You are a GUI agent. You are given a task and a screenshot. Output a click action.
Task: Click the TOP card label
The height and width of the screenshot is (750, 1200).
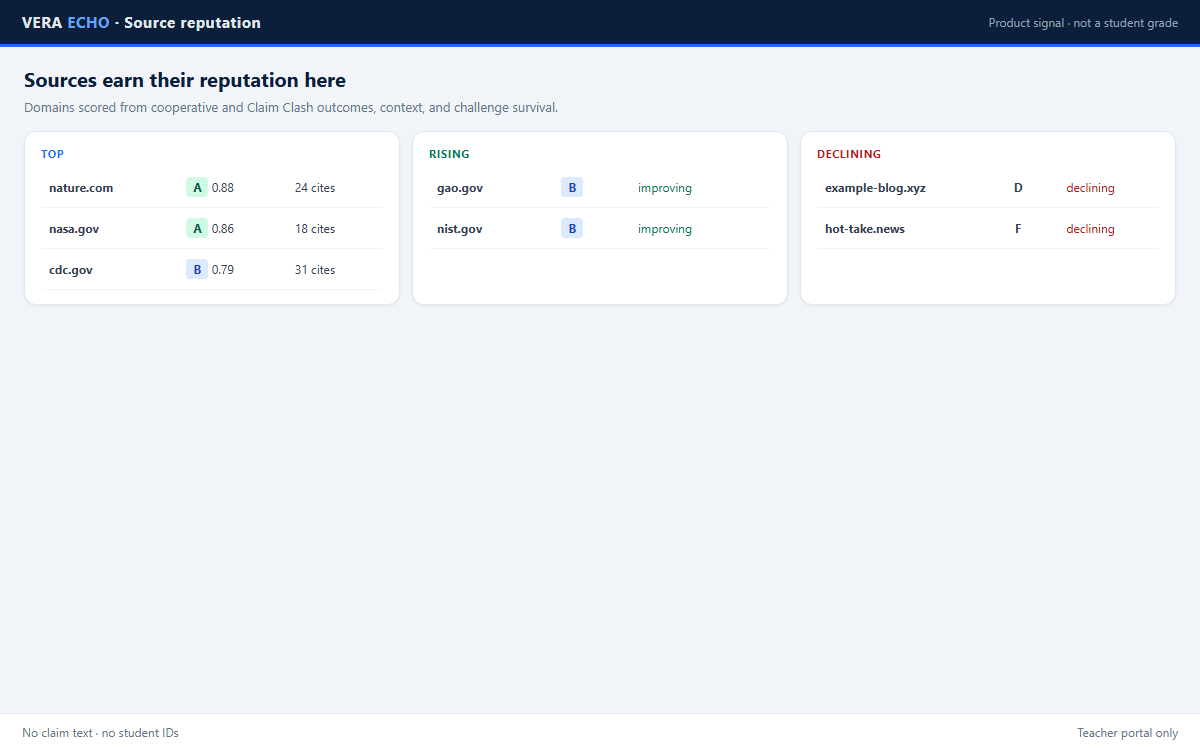[x=52, y=154]
